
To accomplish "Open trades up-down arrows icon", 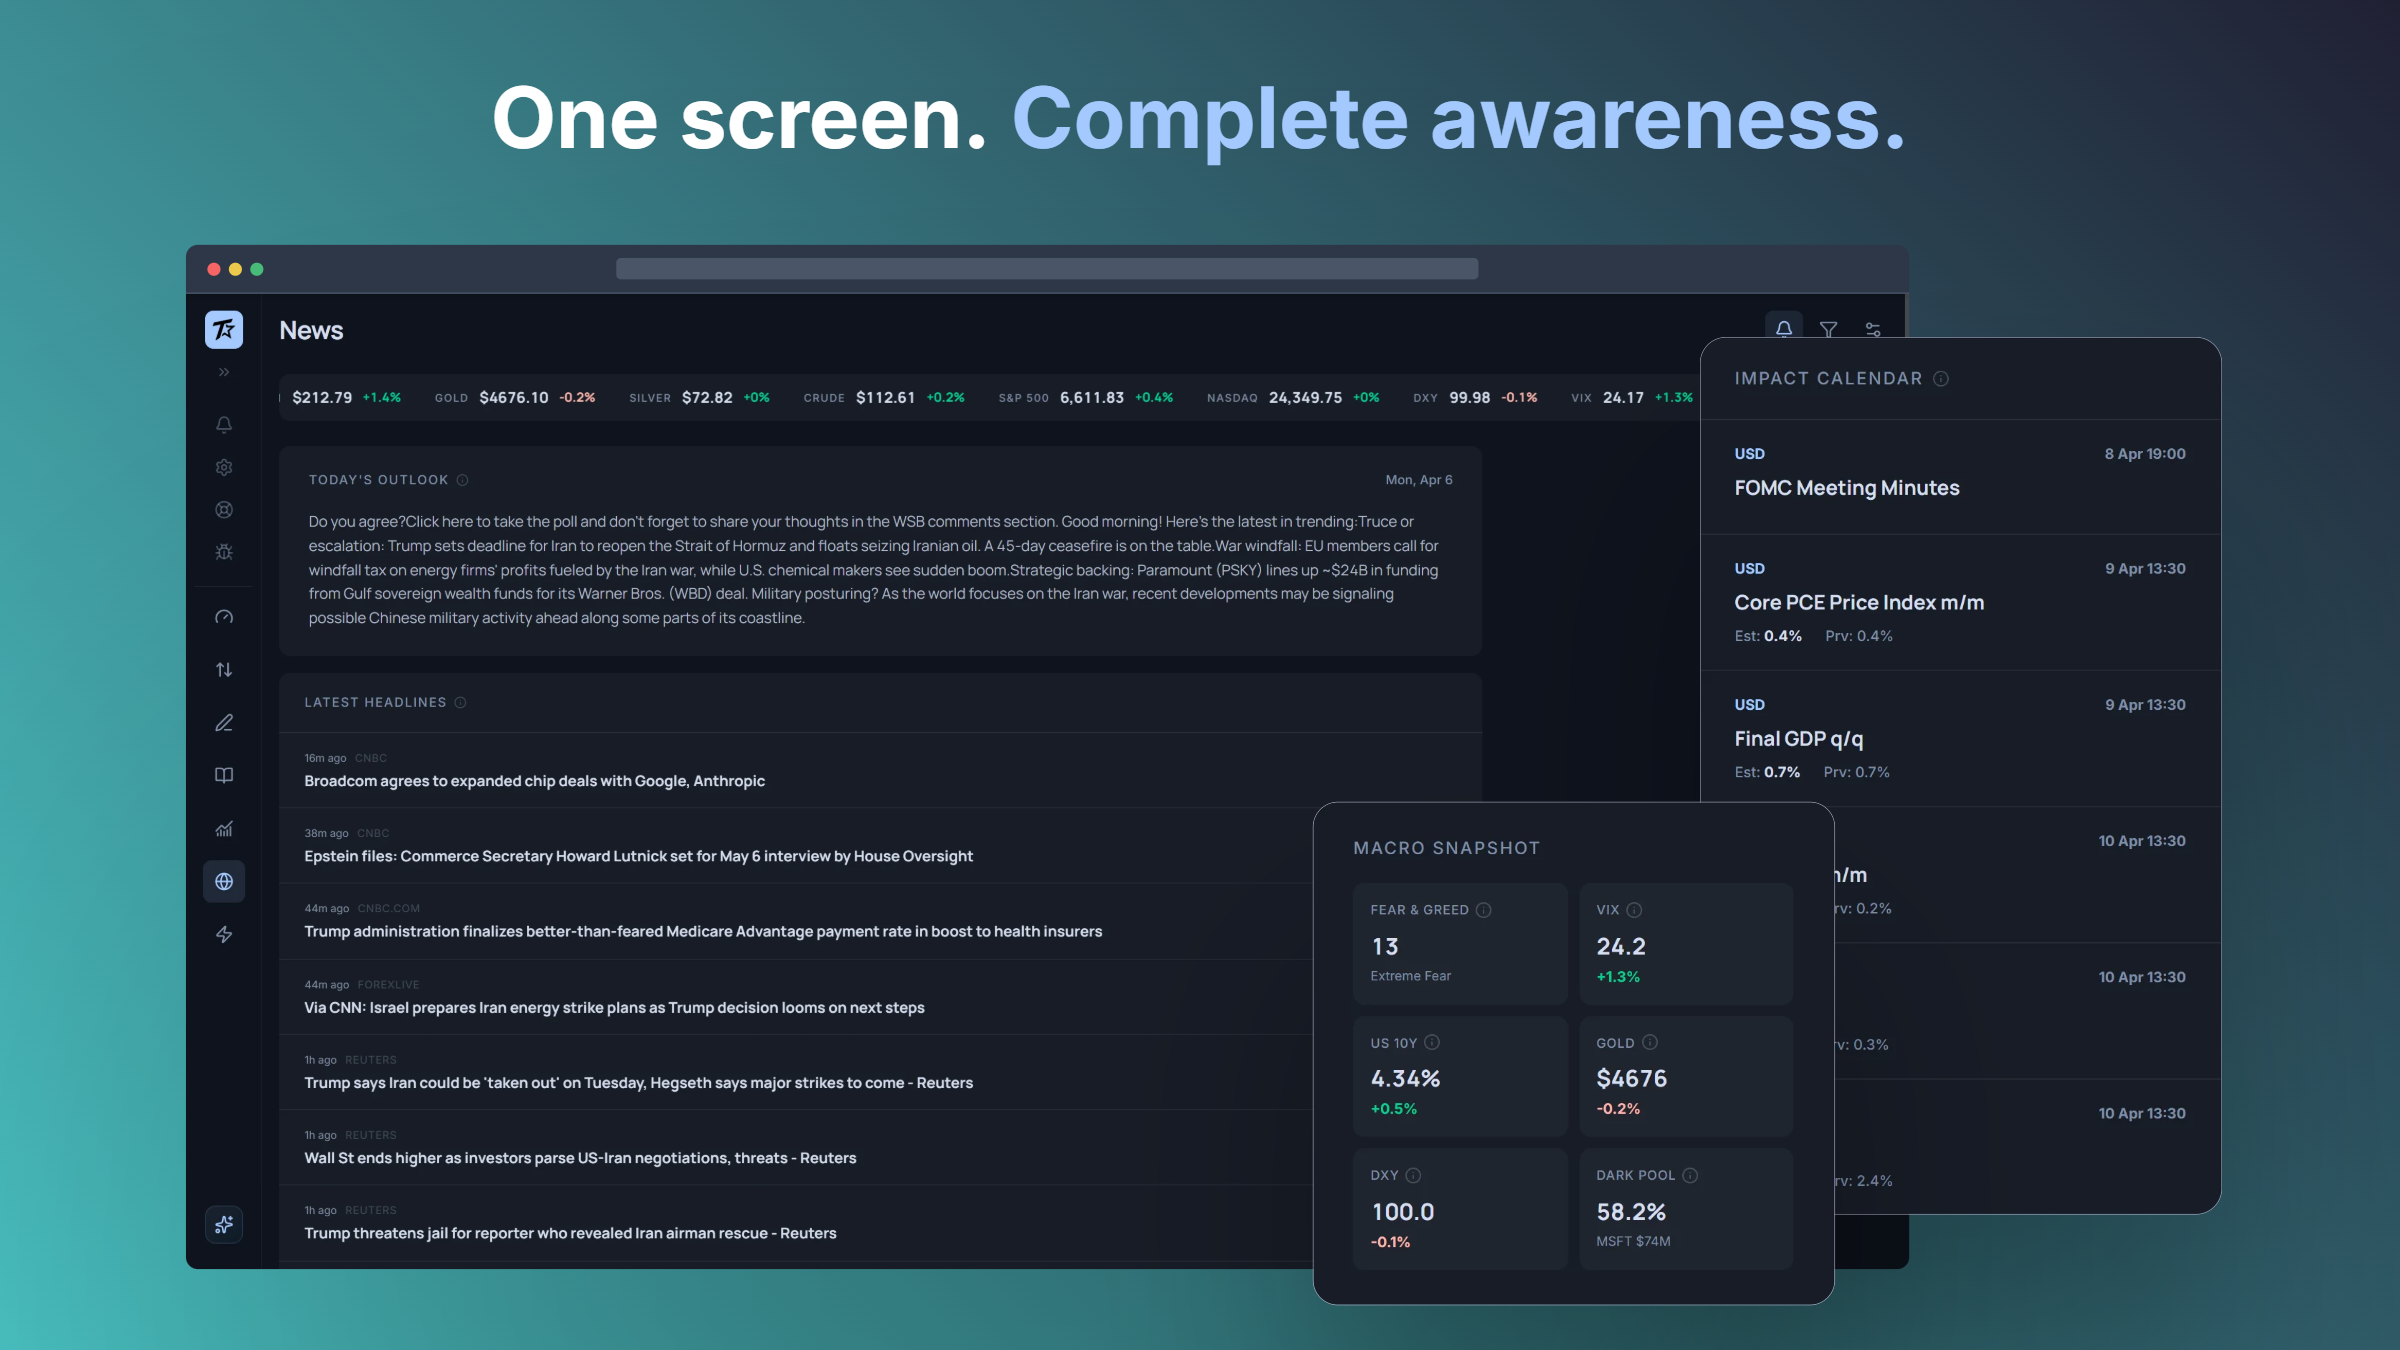I will click(x=224, y=670).
